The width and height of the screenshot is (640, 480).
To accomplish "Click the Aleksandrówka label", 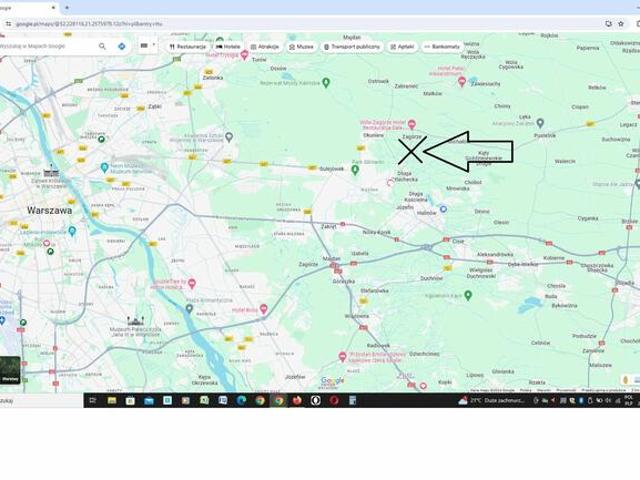I will tap(495, 254).
